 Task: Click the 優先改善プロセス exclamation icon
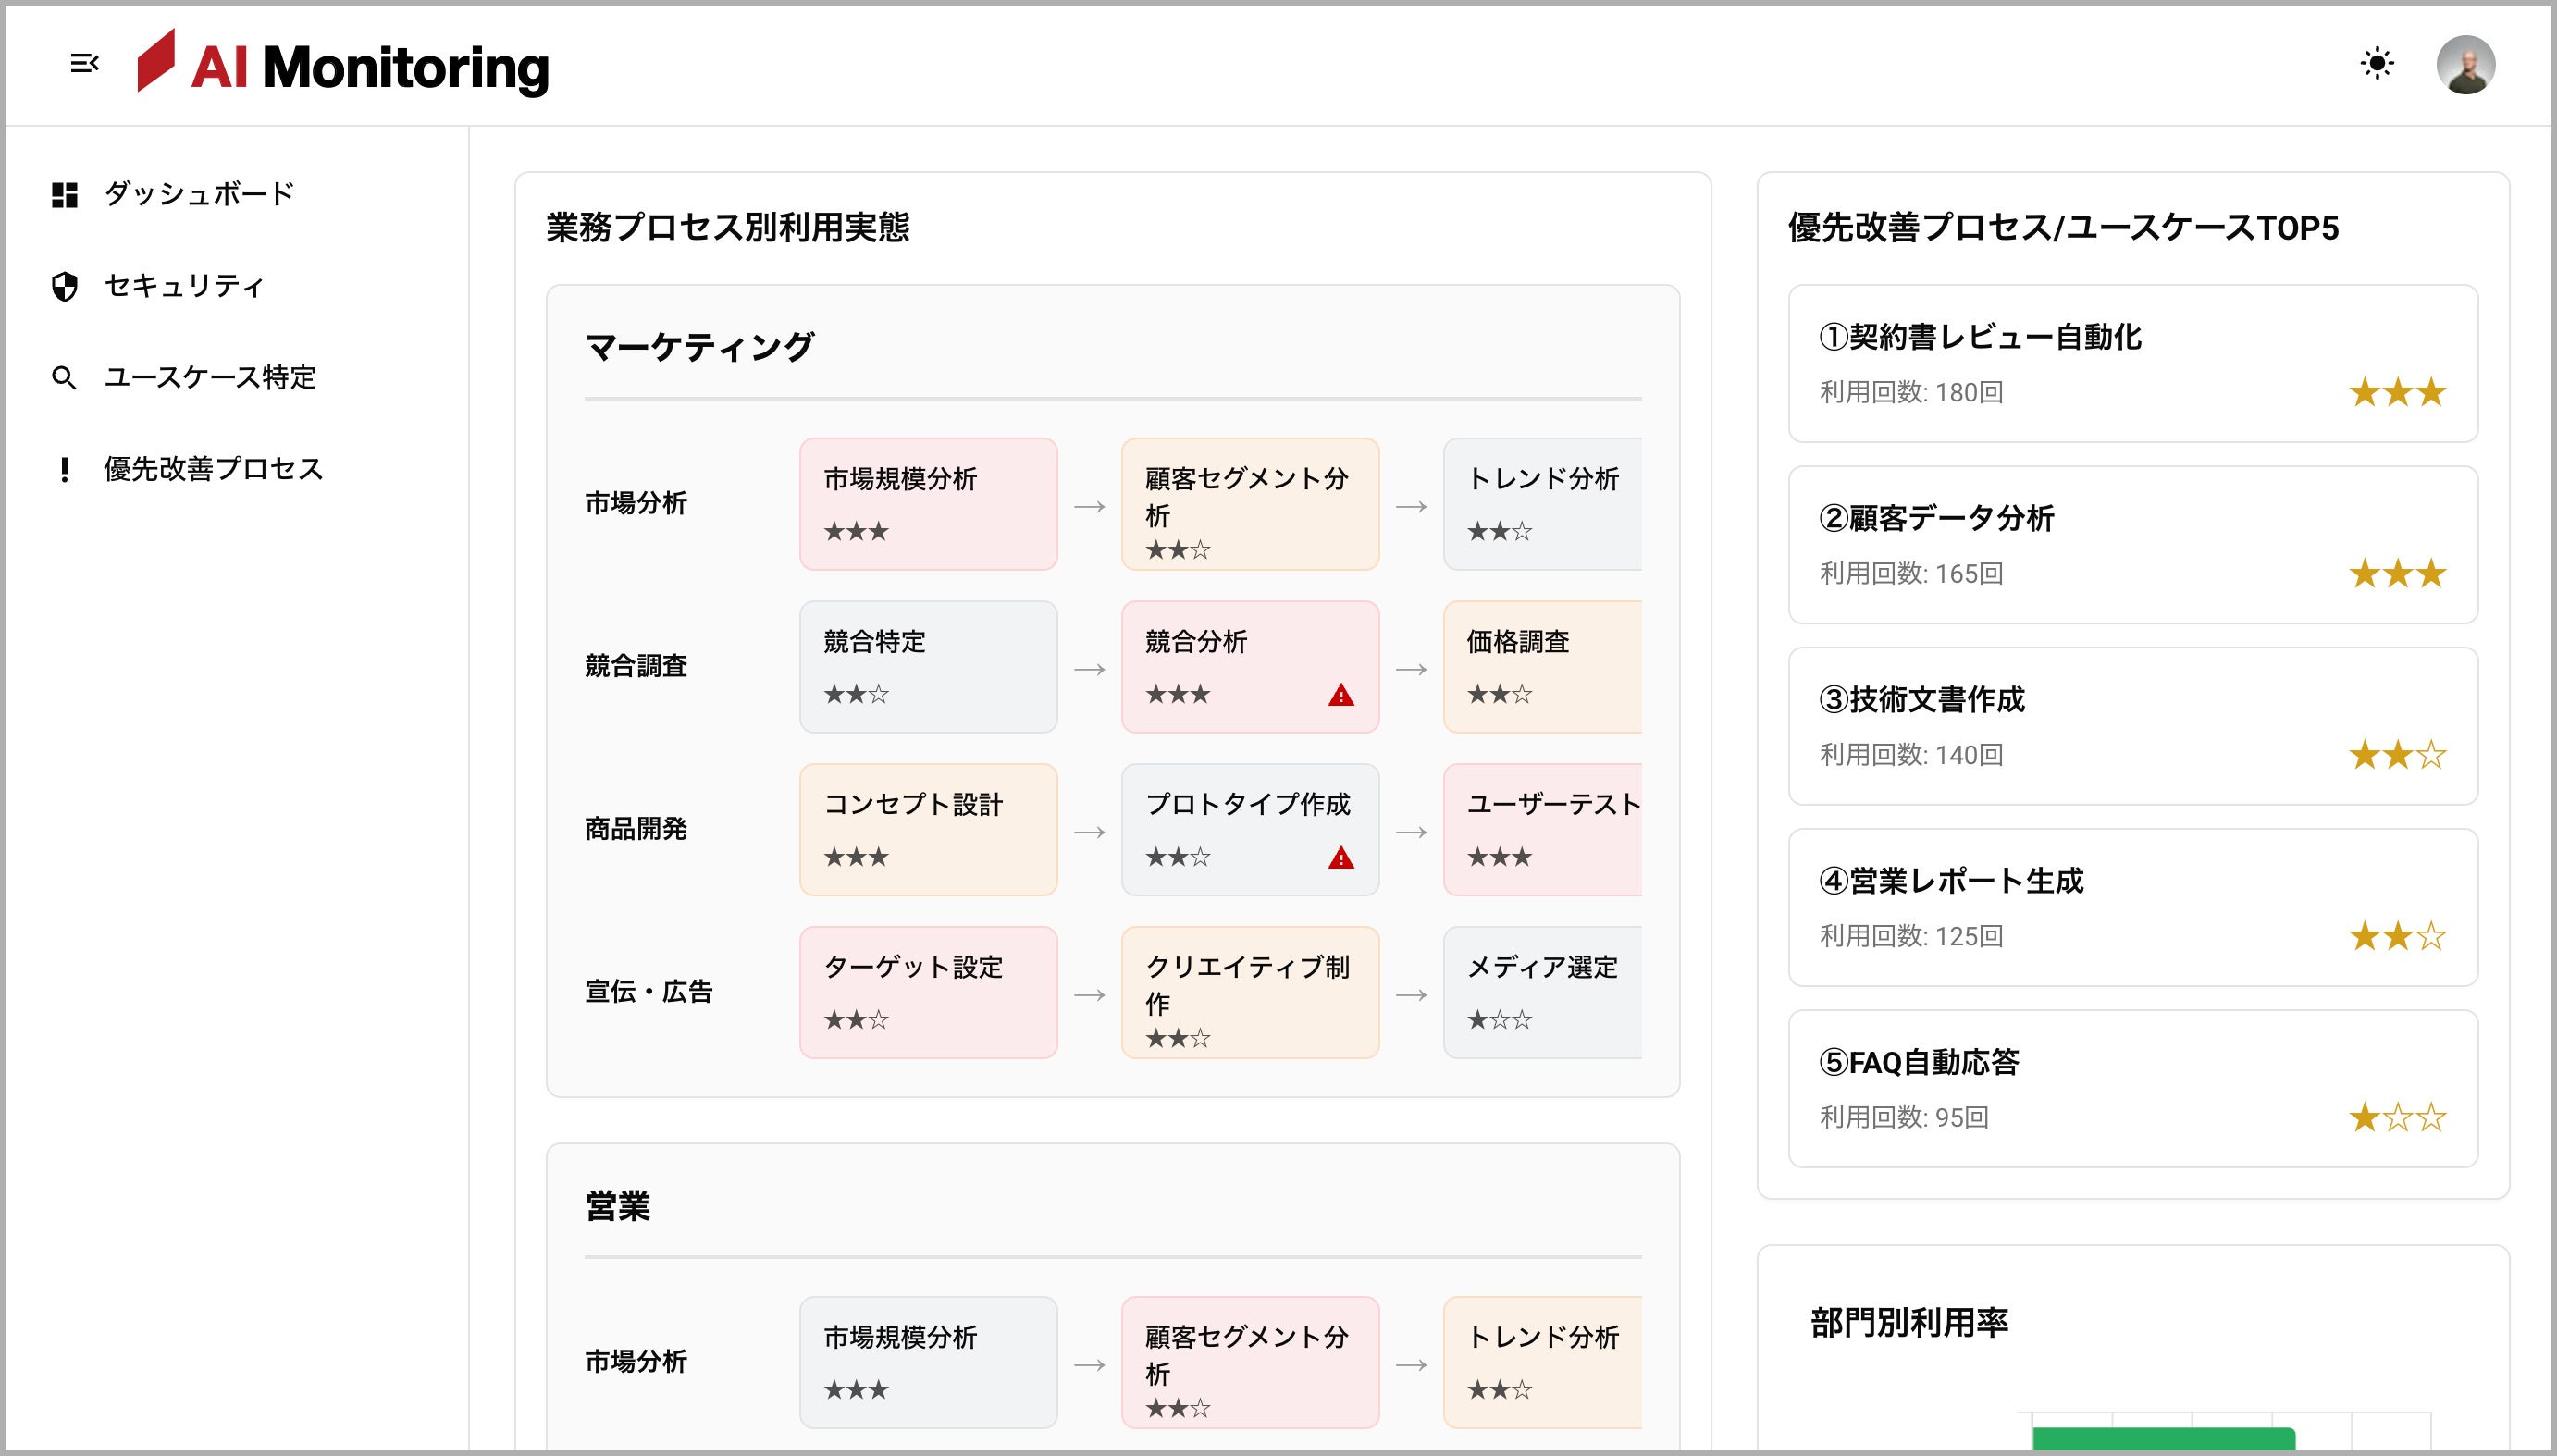[65, 470]
